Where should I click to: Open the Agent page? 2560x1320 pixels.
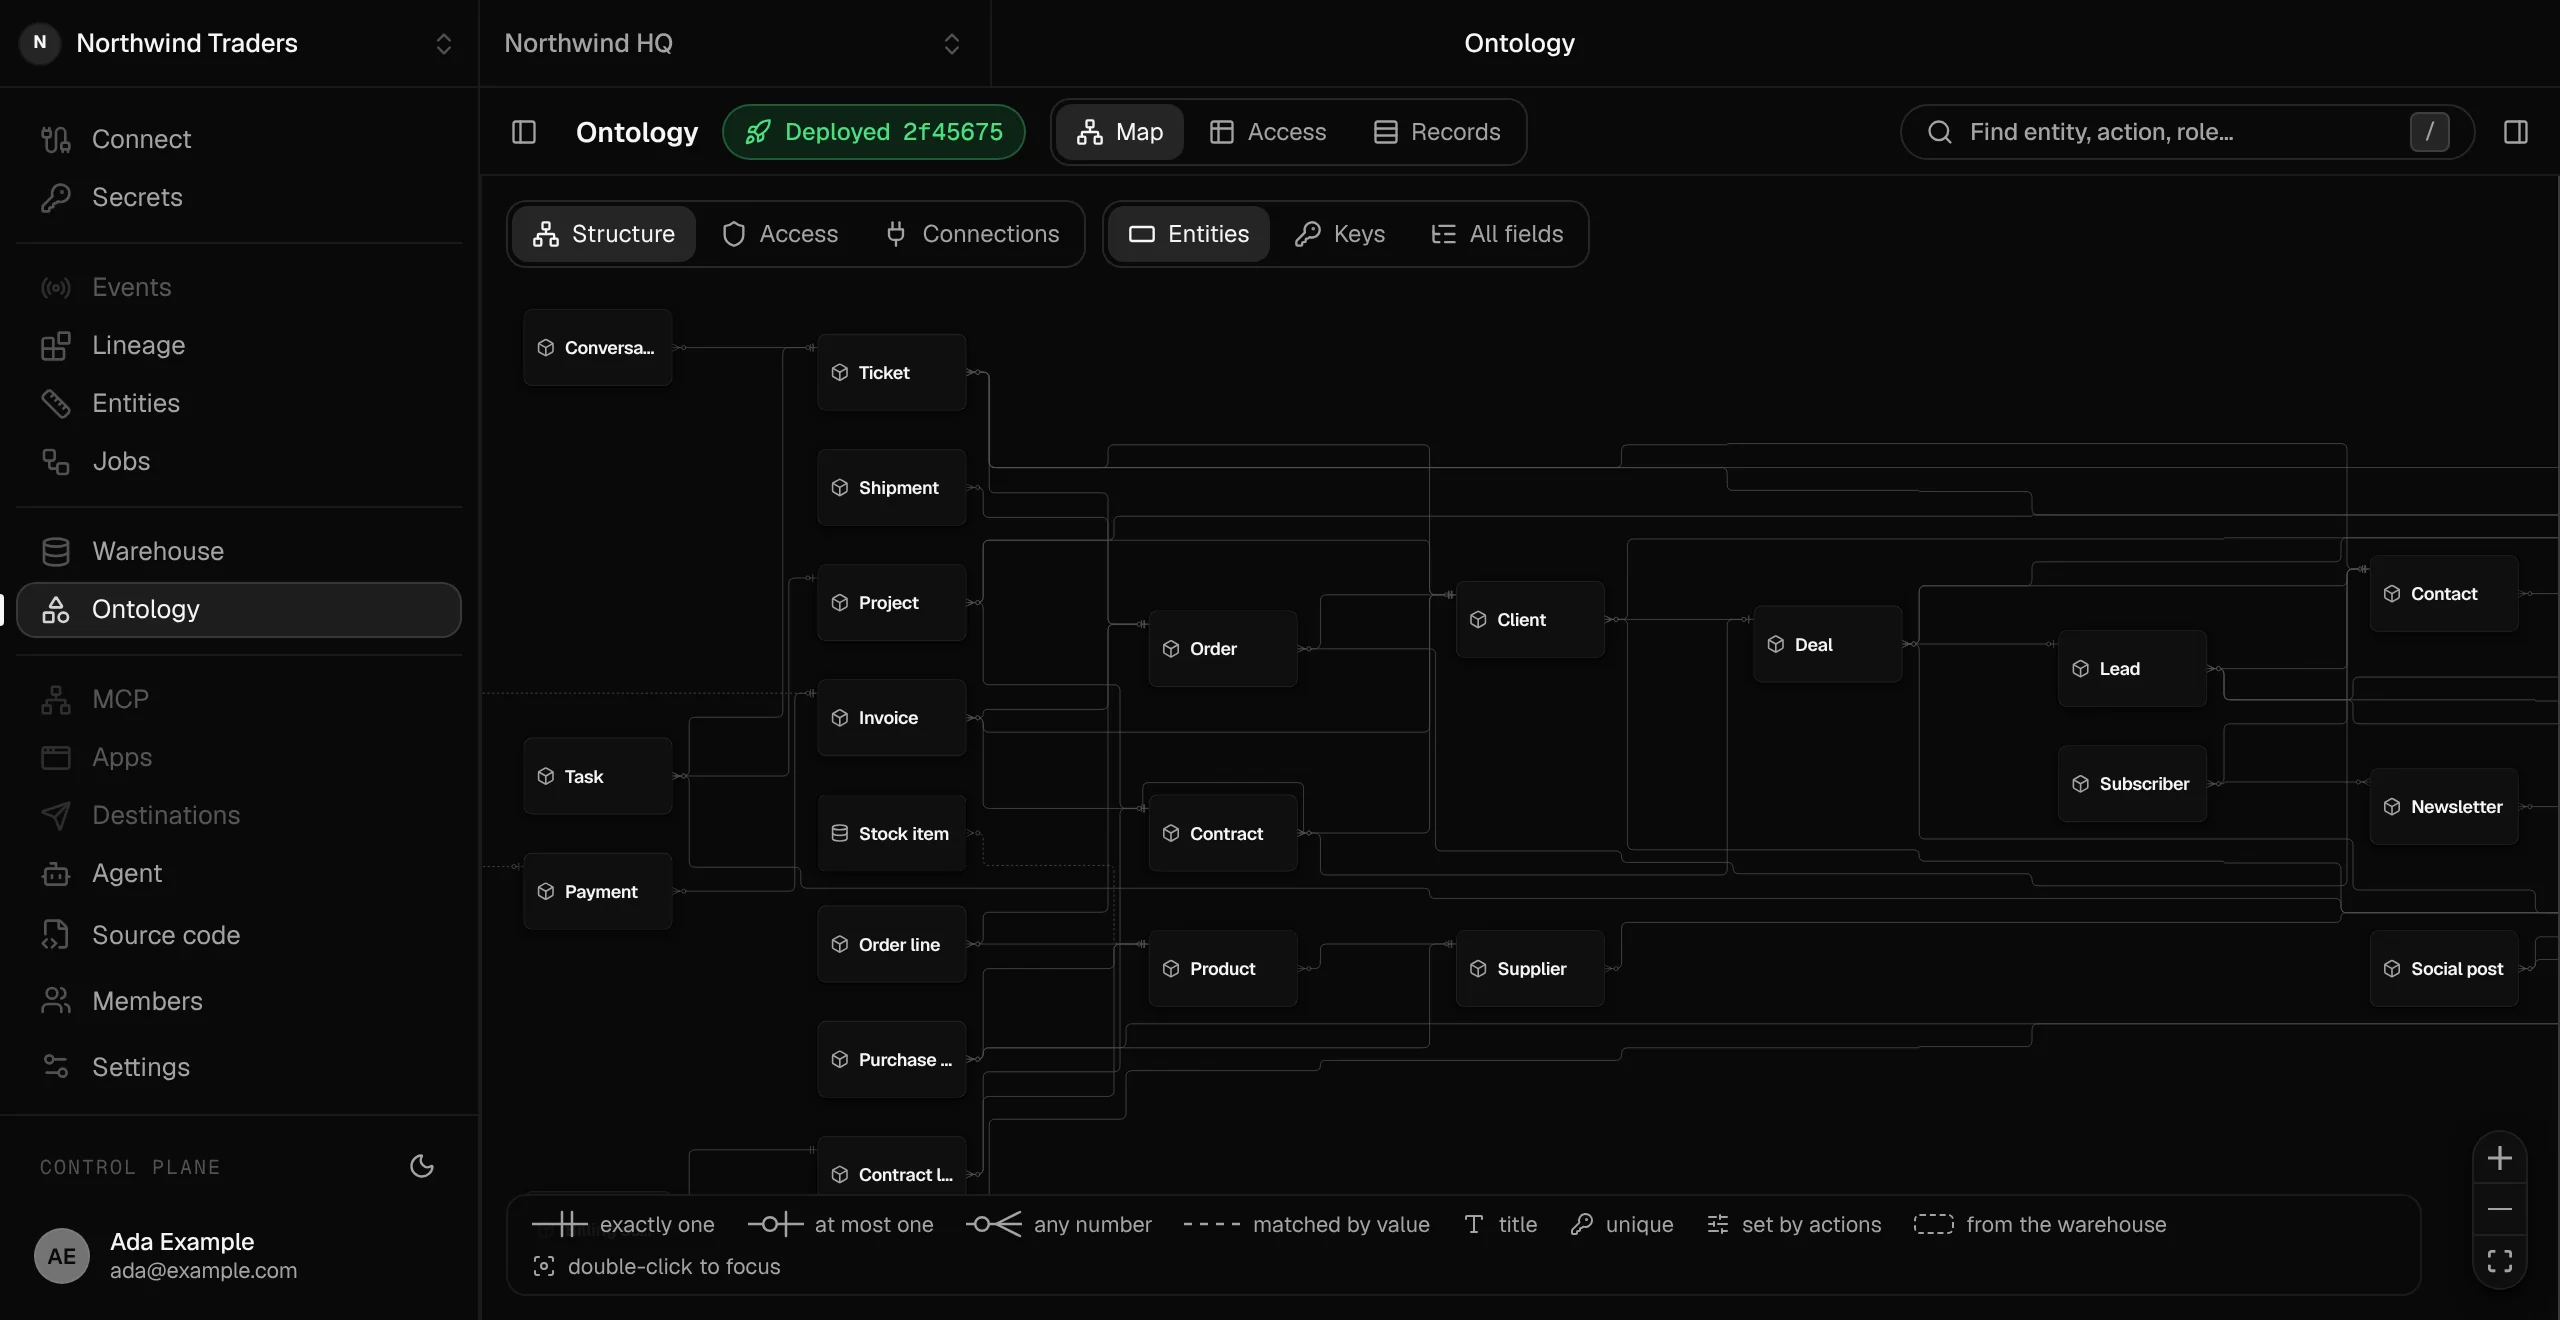point(239,873)
